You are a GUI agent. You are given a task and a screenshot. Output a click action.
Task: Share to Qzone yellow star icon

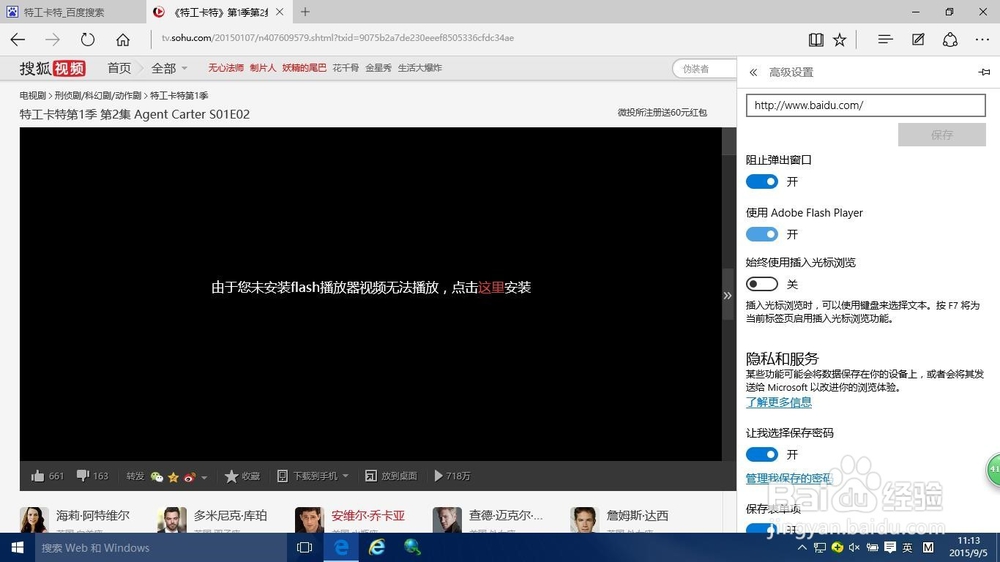pos(173,477)
